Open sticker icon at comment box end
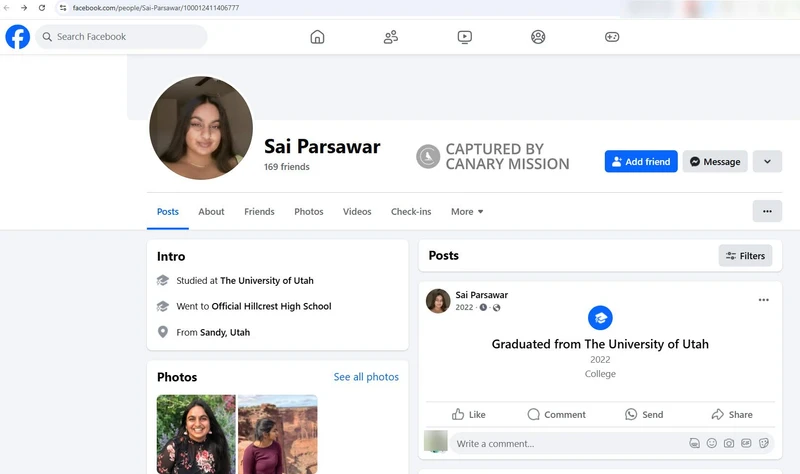This screenshot has width=800, height=474. click(x=764, y=443)
